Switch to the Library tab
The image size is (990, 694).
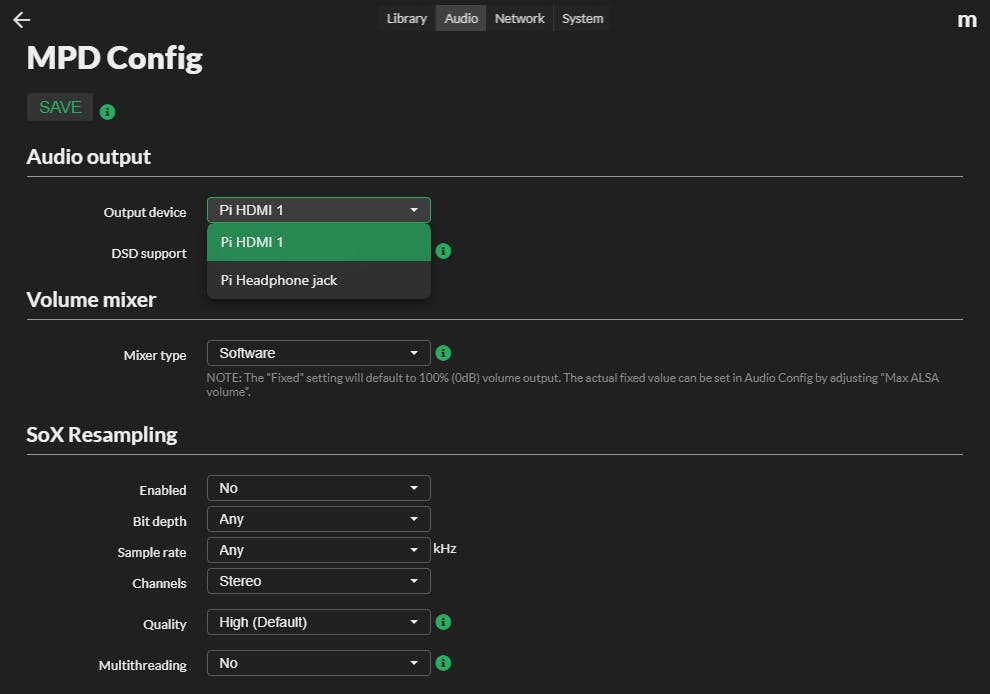pyautogui.click(x=406, y=18)
